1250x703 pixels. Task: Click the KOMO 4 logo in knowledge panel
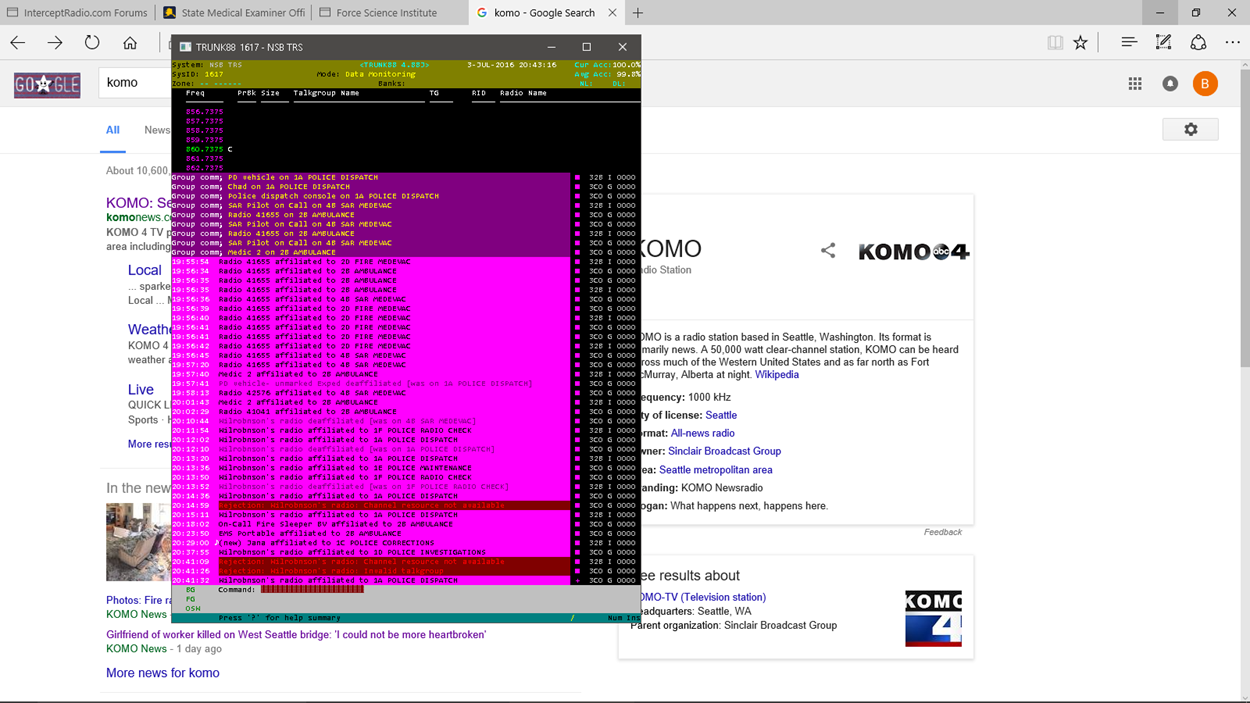(x=914, y=252)
